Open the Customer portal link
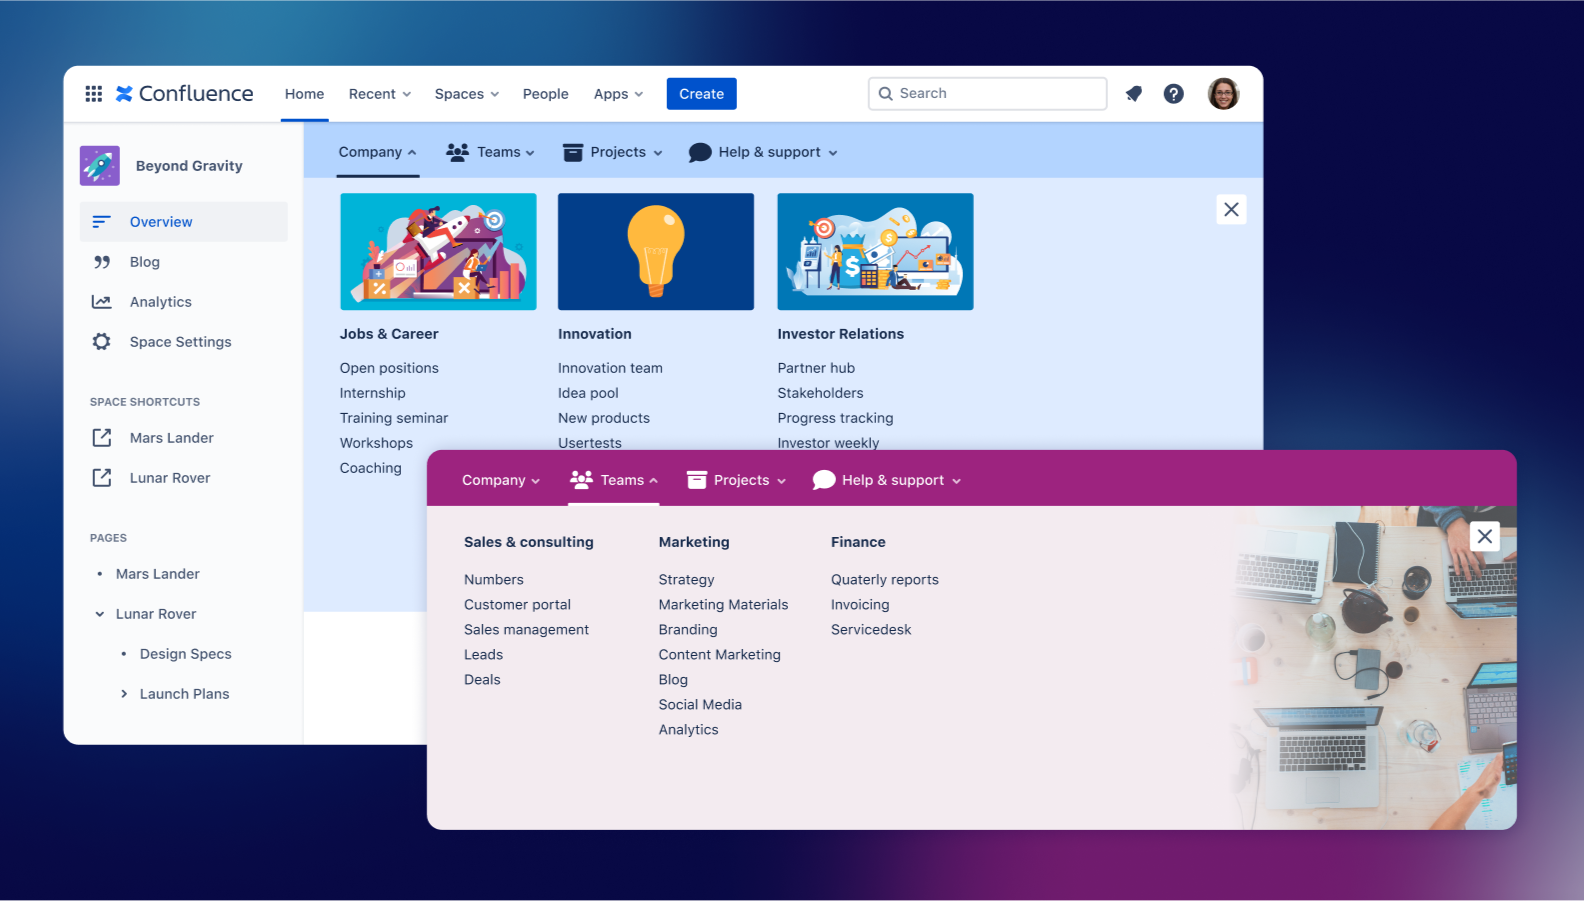 coord(517,605)
